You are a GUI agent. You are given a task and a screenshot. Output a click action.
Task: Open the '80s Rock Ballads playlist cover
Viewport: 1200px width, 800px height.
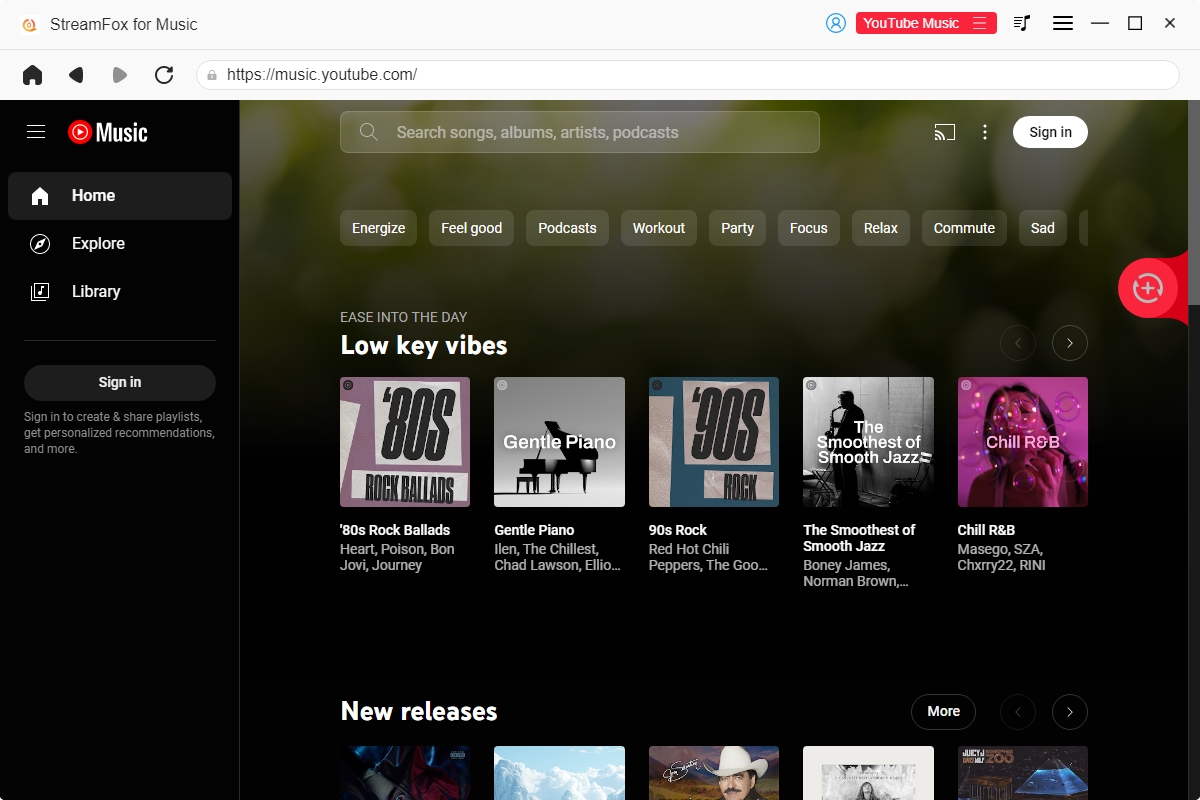pyautogui.click(x=405, y=442)
